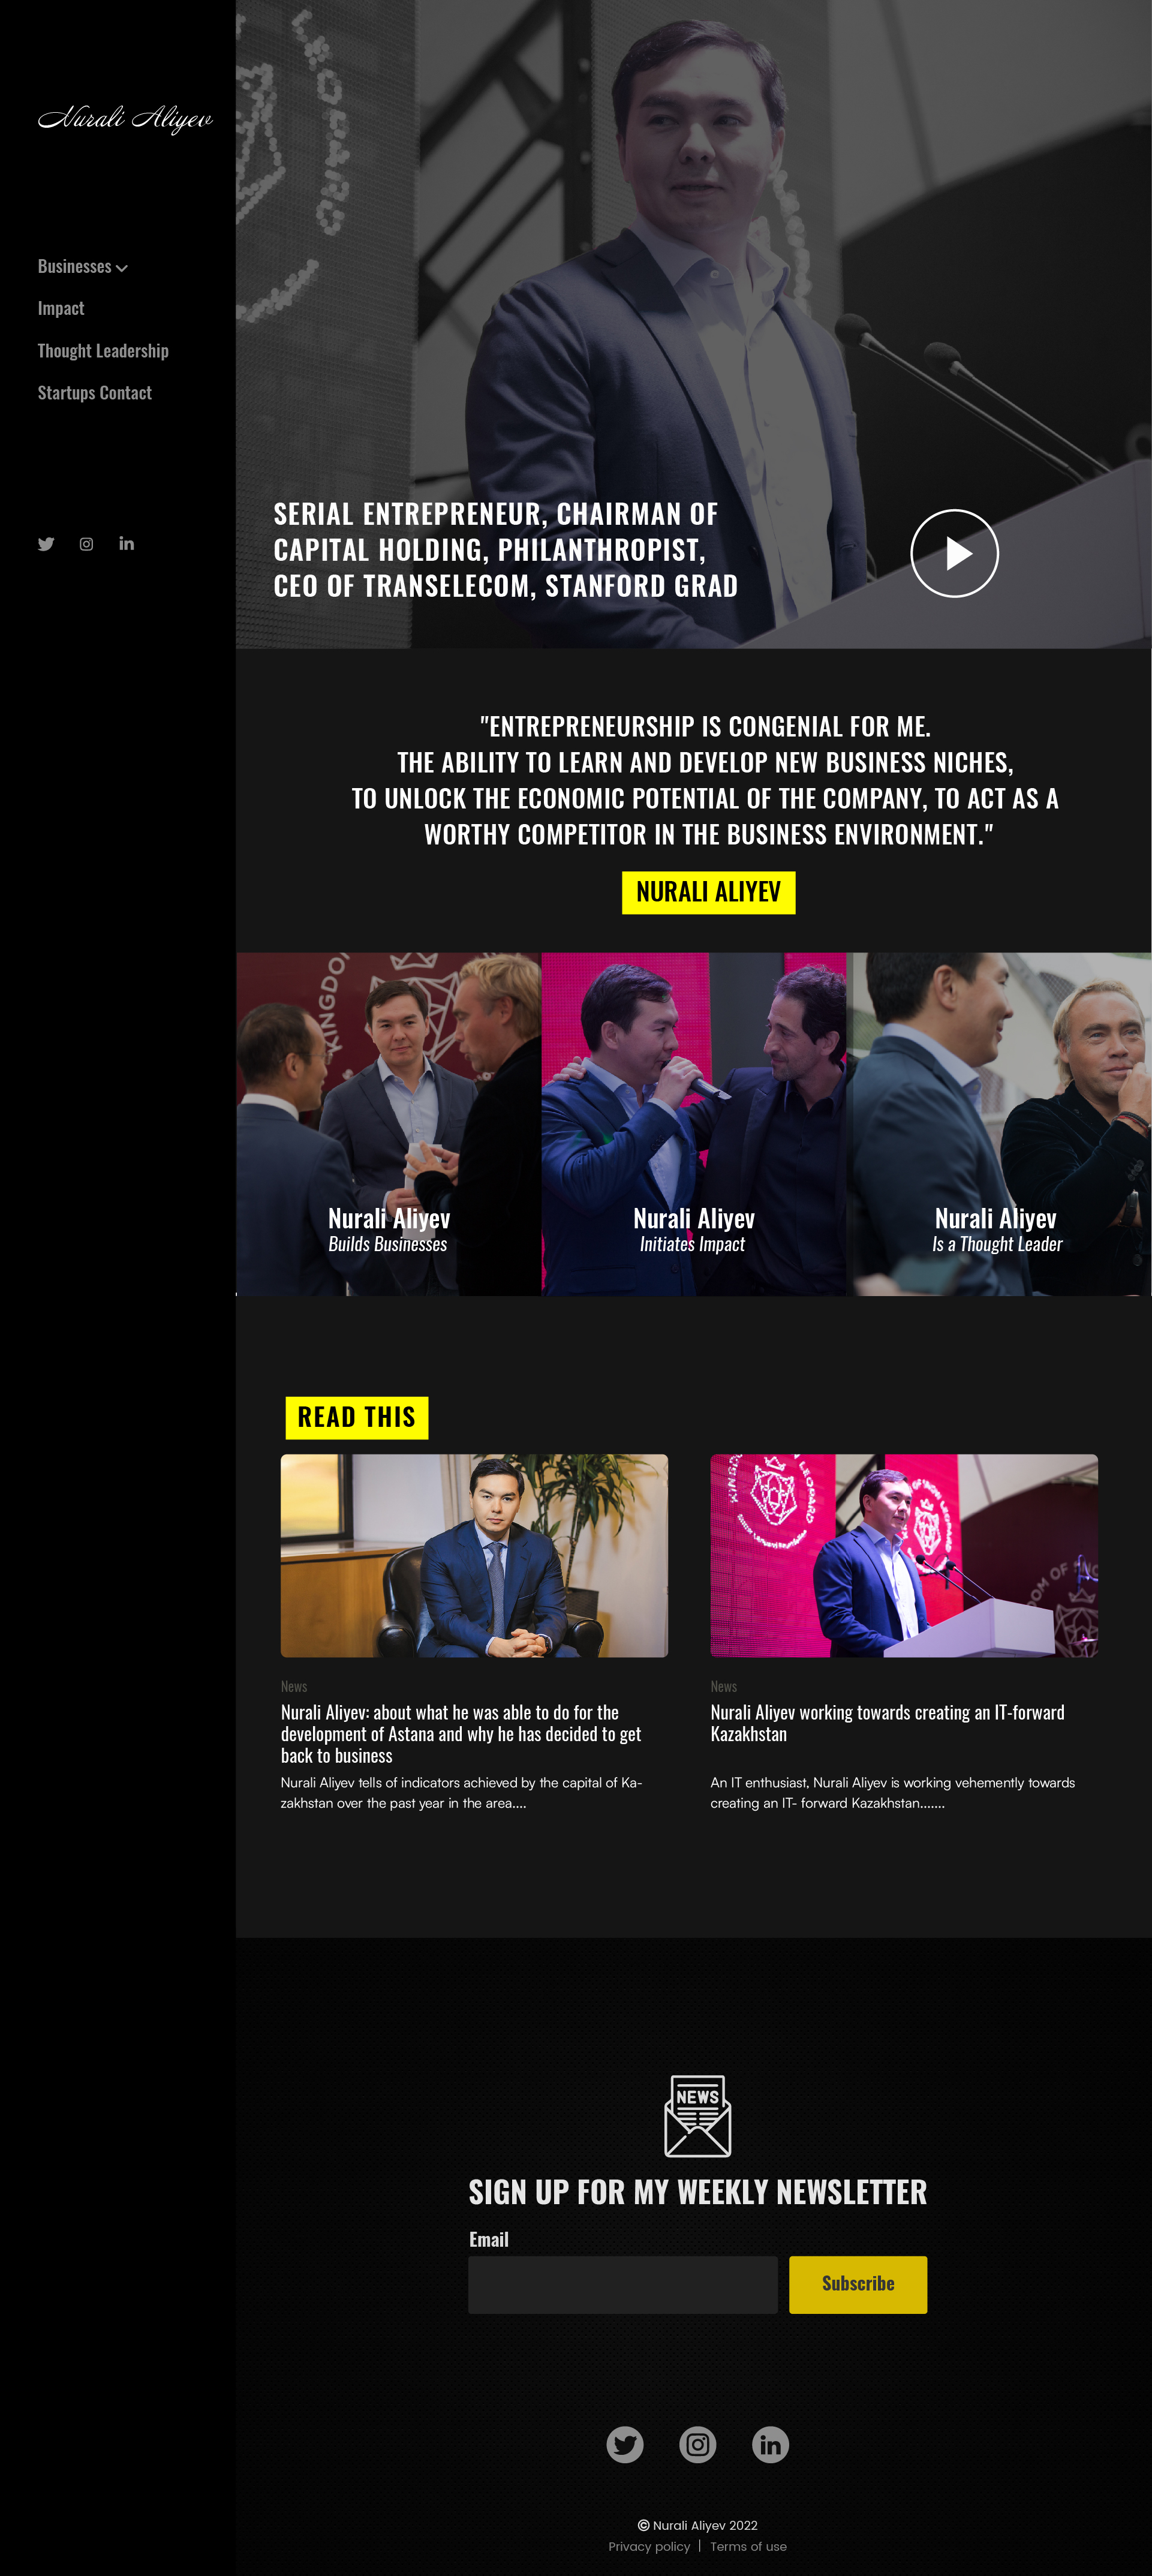
Task: Click the Subscribe button
Action: (x=858, y=2284)
